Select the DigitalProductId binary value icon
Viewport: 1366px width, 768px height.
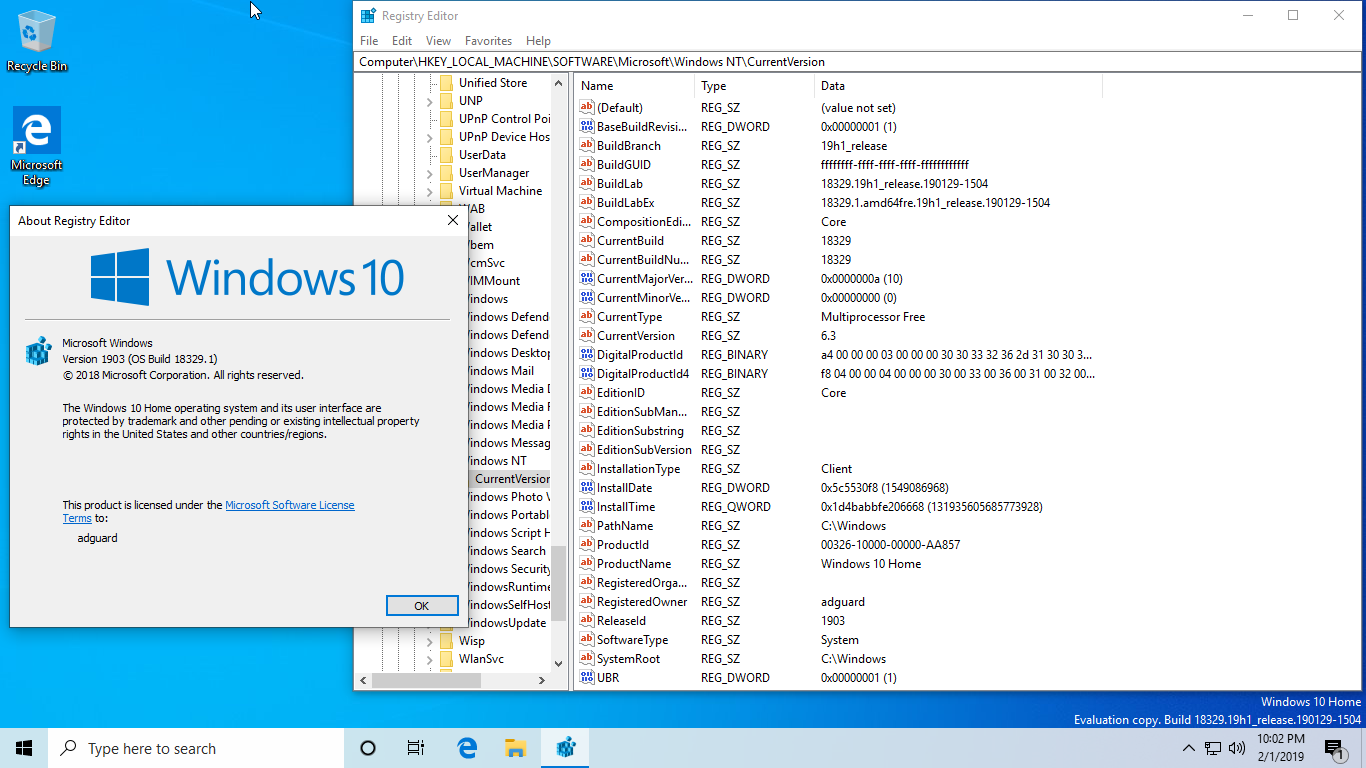[587, 355]
